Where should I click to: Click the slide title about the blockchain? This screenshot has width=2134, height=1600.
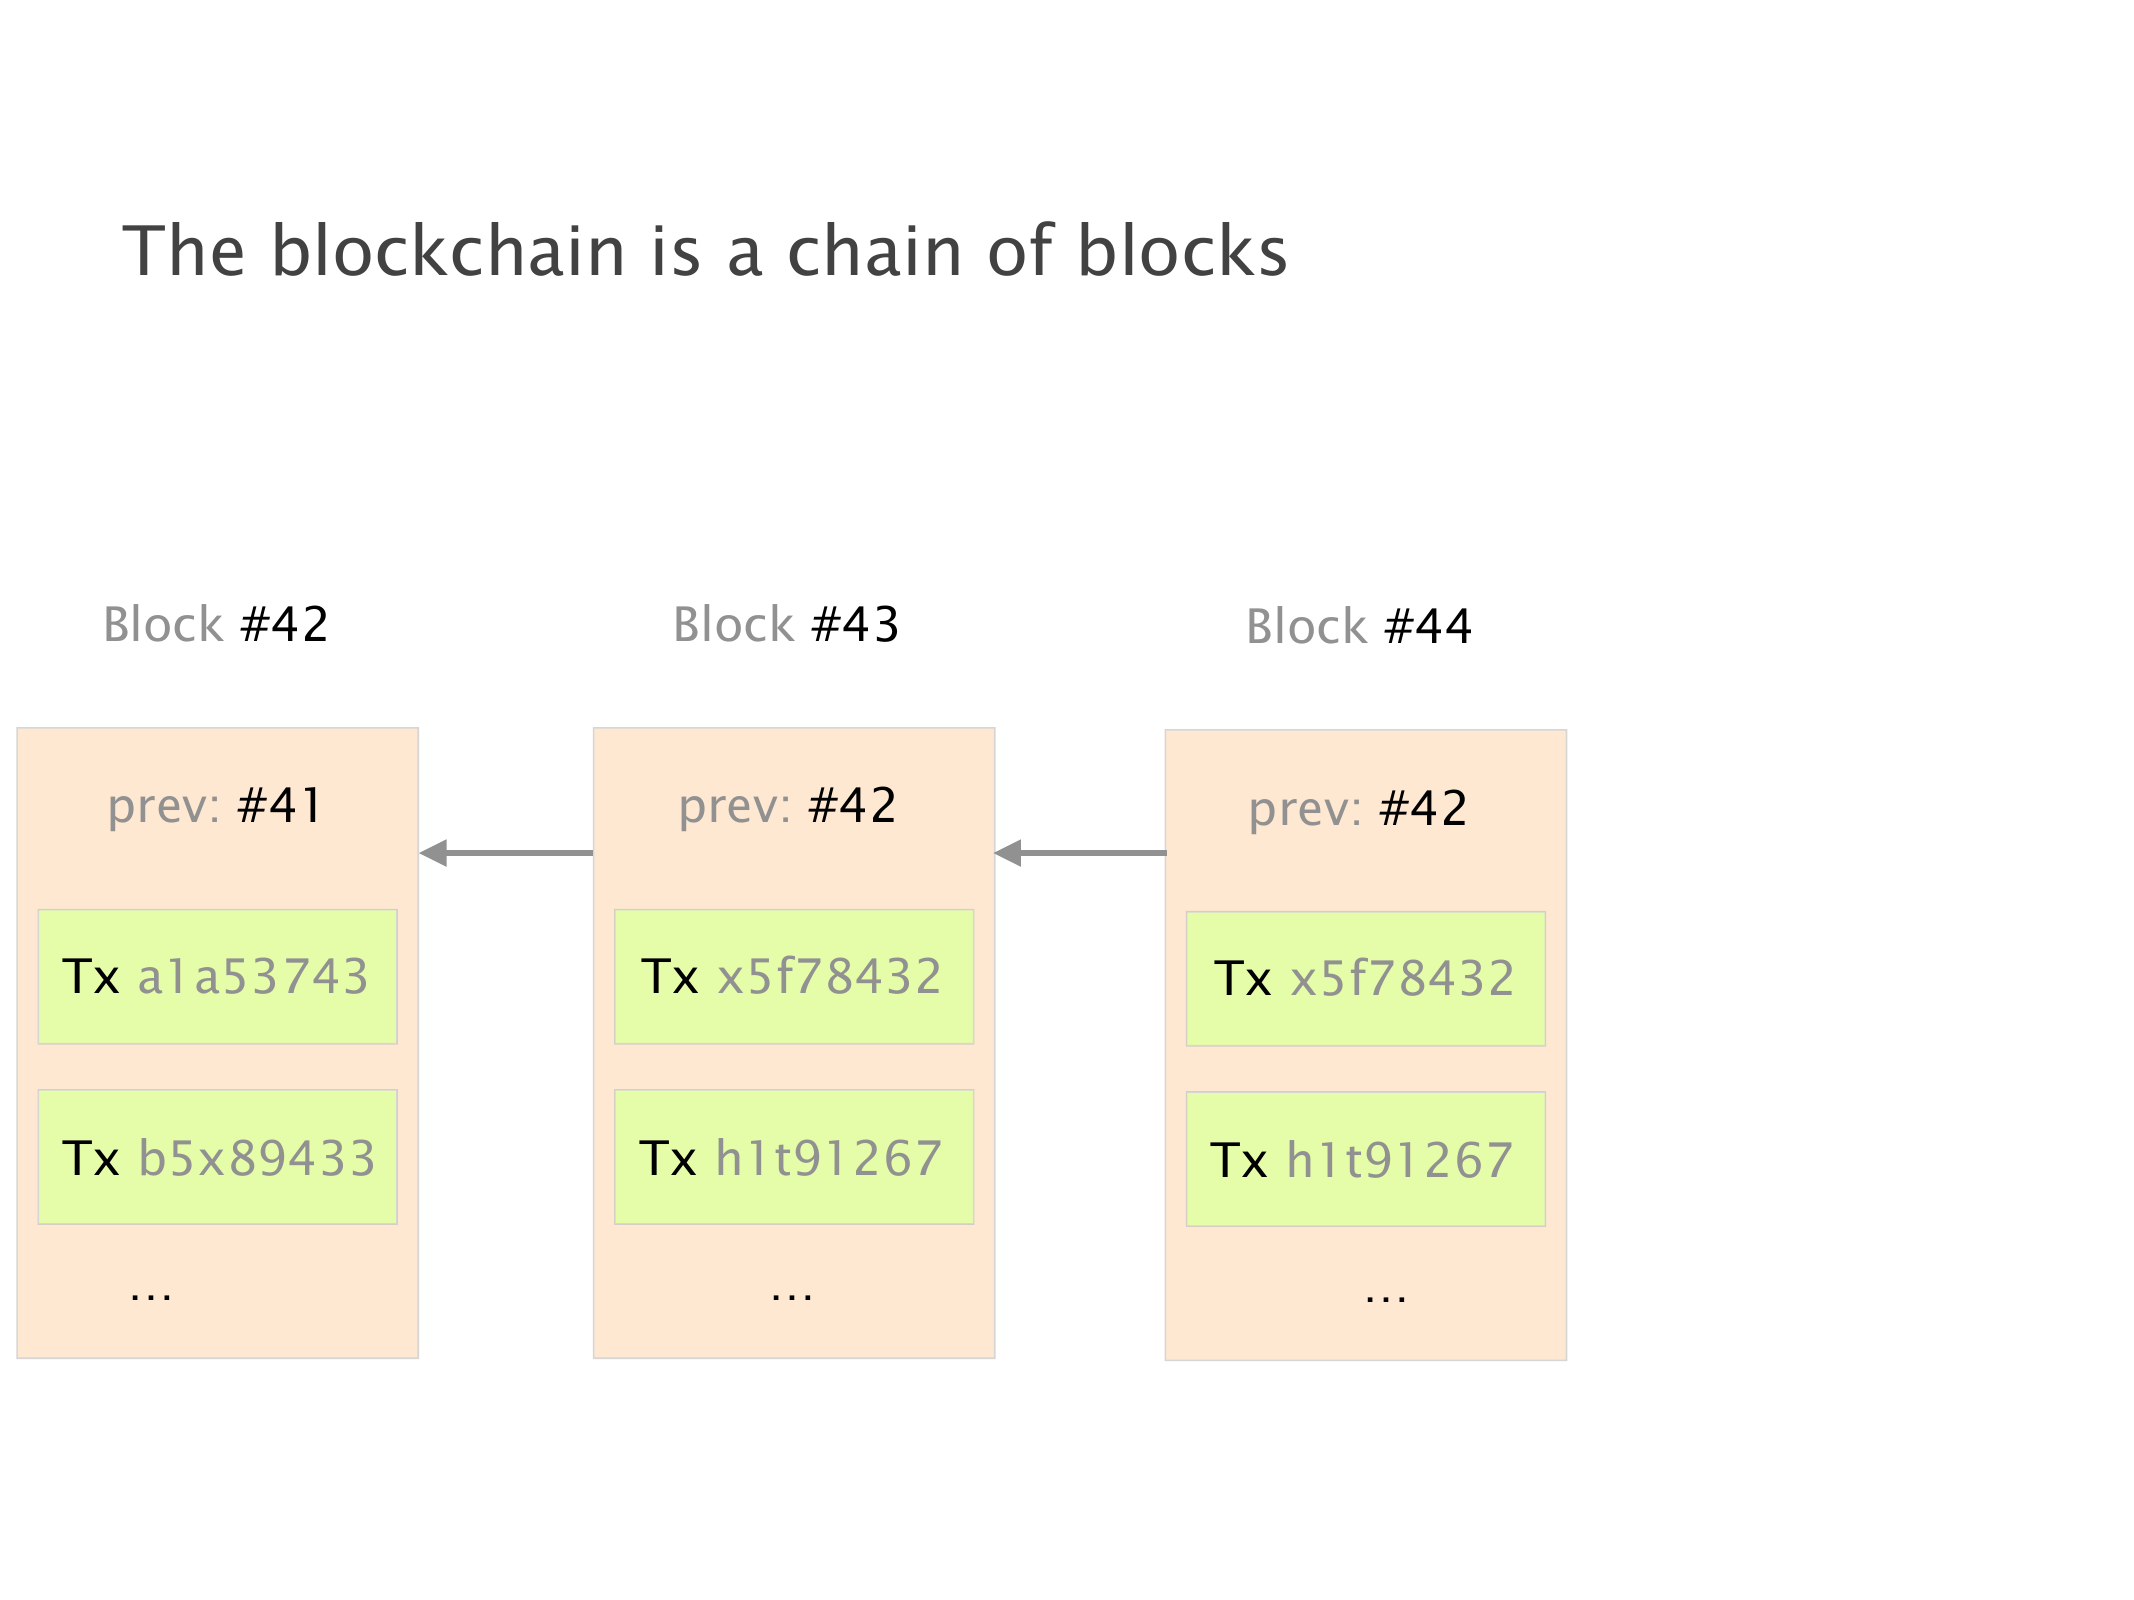[704, 250]
